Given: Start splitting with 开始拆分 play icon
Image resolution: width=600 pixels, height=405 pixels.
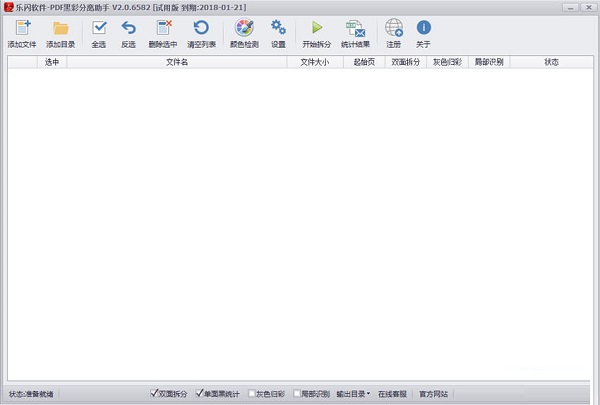Looking at the screenshot, I should (x=316, y=28).
